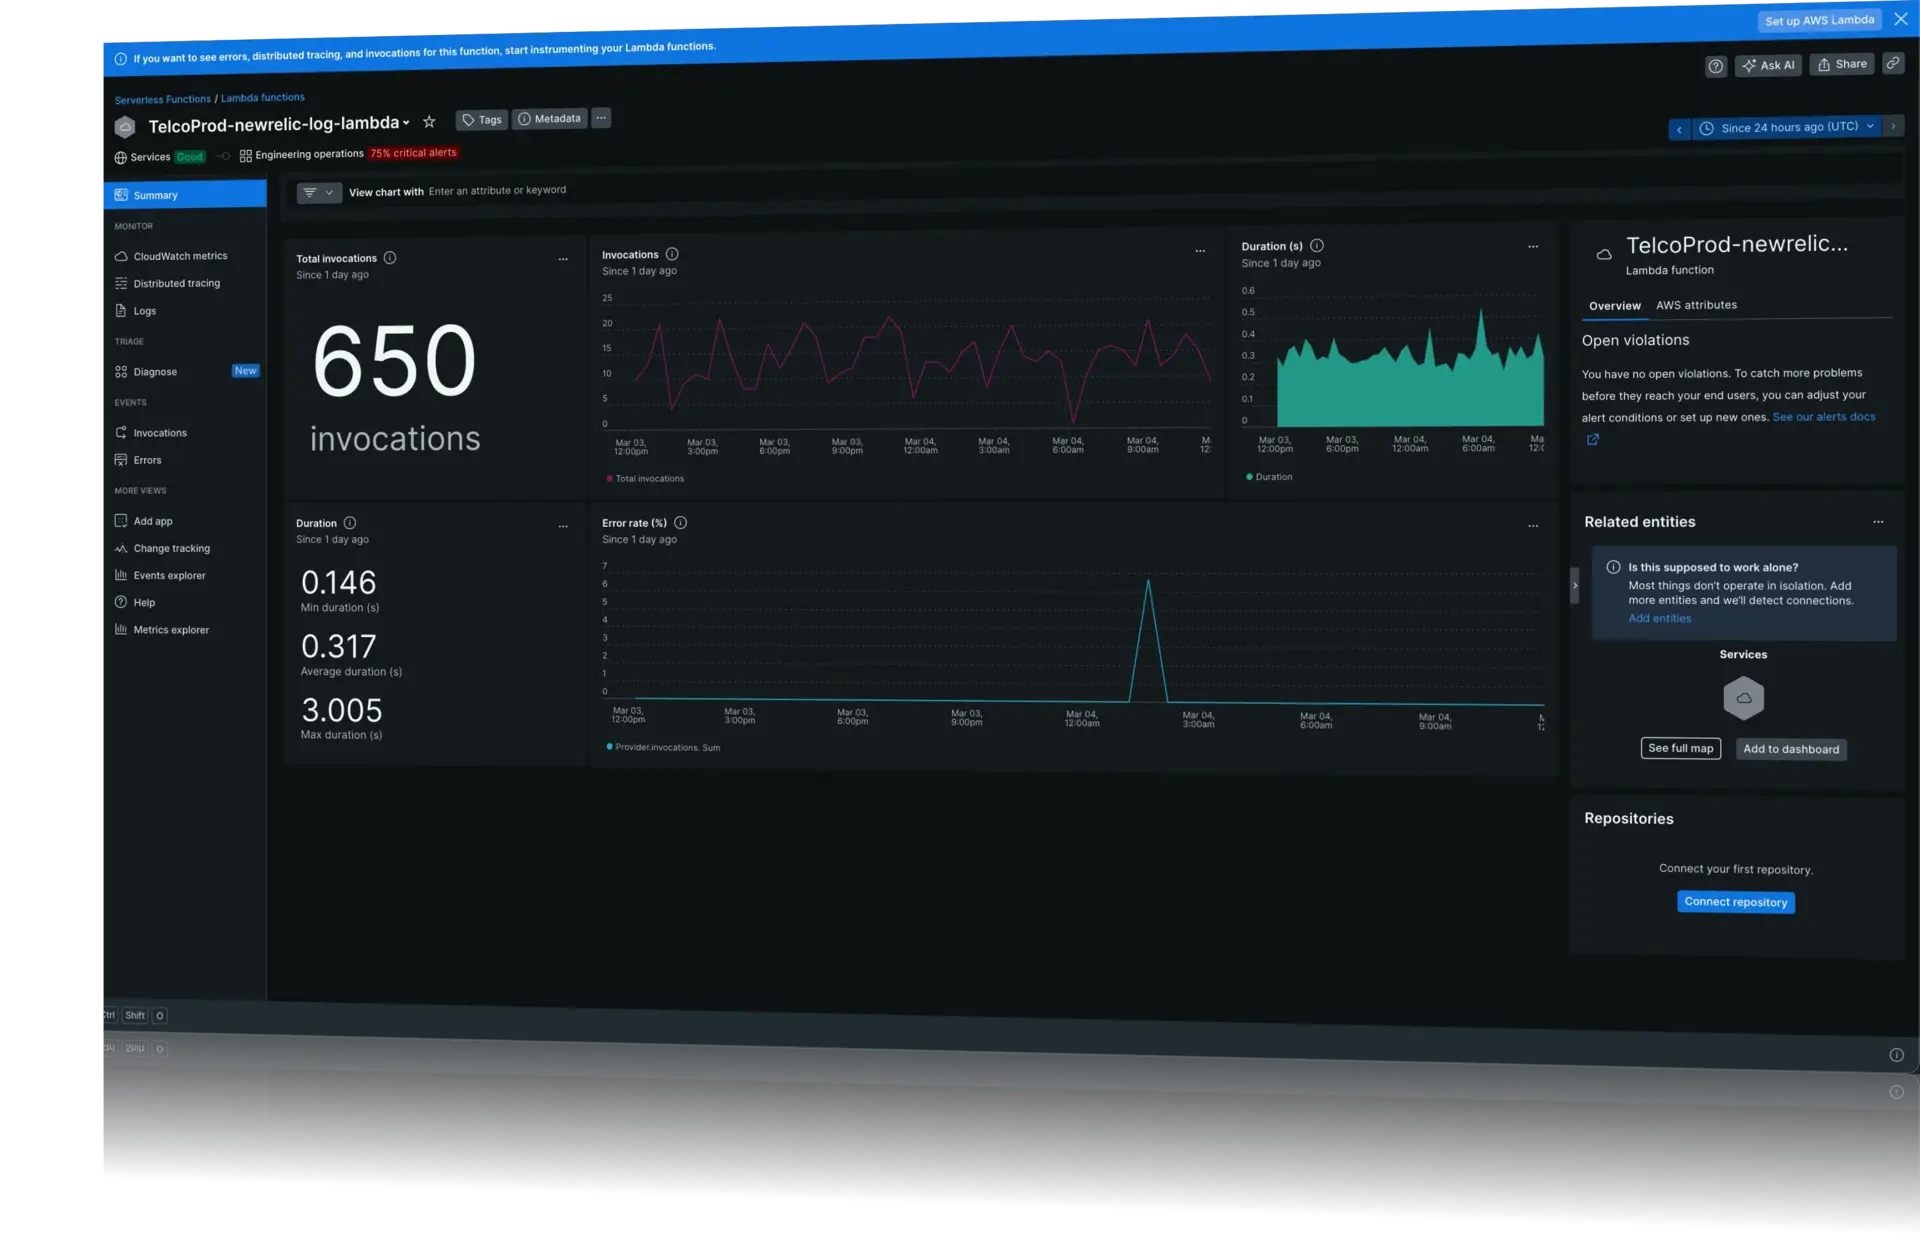Open CloudWatch metrics from the sidebar
Image resolution: width=1920 pixels, height=1235 pixels.
click(180, 255)
